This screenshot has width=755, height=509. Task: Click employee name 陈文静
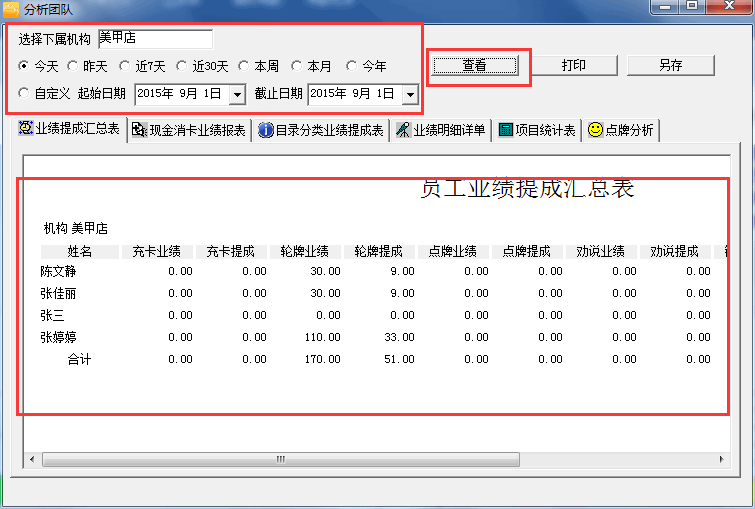click(58, 272)
